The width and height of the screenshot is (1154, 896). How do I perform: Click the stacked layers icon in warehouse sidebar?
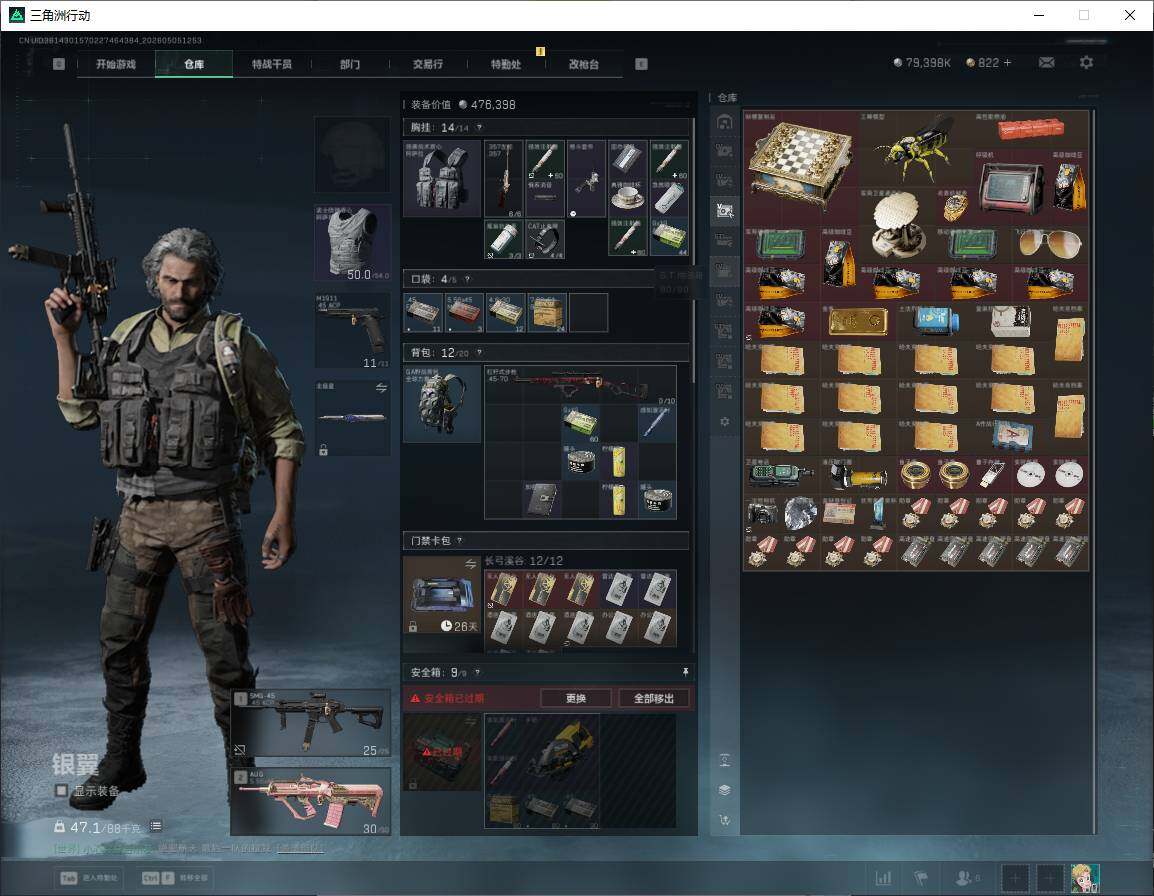pyautogui.click(x=724, y=789)
